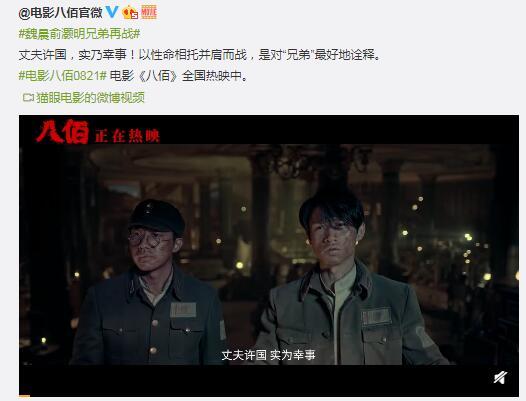Click the orange crown membership badge
526x401 pixels.
pos(130,13)
